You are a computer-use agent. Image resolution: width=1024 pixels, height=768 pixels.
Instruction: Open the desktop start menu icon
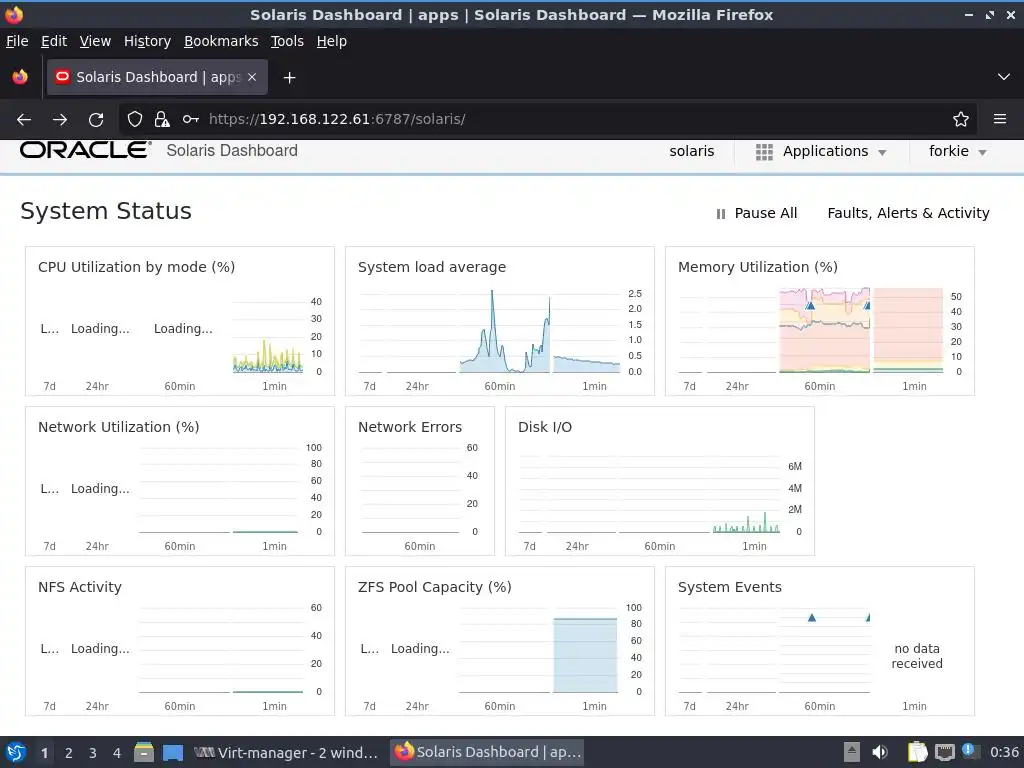16,752
